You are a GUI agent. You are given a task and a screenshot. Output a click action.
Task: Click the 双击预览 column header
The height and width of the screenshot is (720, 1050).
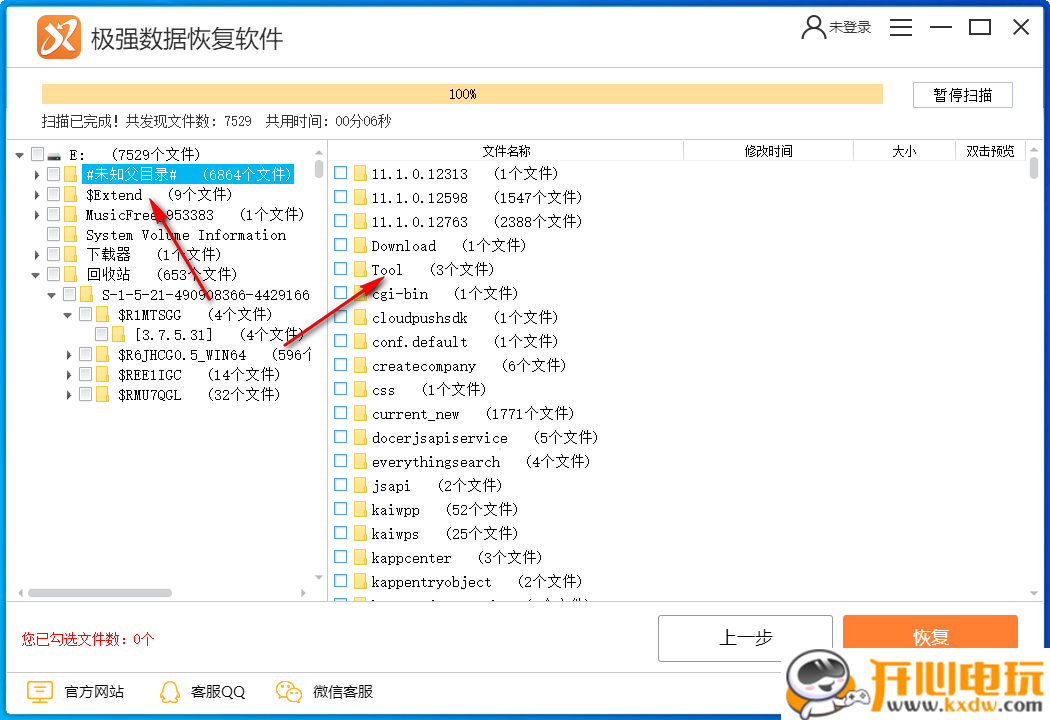tap(990, 151)
